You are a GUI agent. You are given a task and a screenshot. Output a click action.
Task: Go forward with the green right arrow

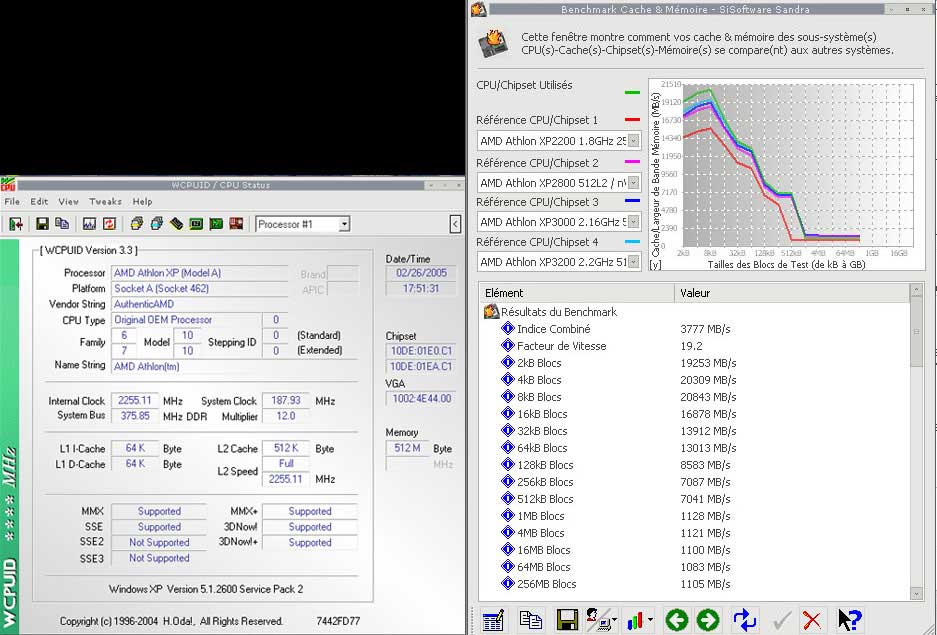pos(708,620)
